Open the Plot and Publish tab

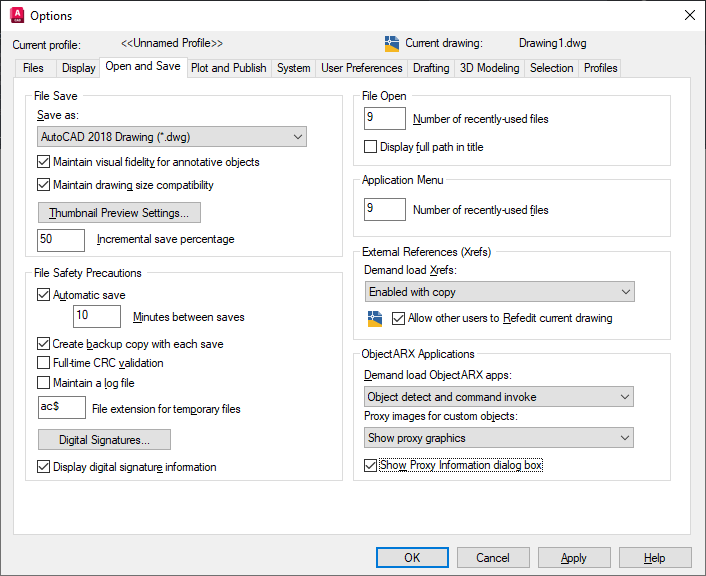(229, 68)
